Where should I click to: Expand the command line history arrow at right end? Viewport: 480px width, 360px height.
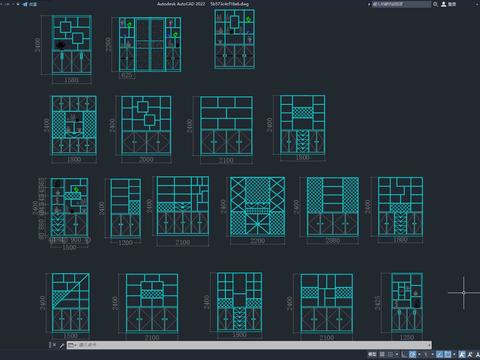pos(430,345)
